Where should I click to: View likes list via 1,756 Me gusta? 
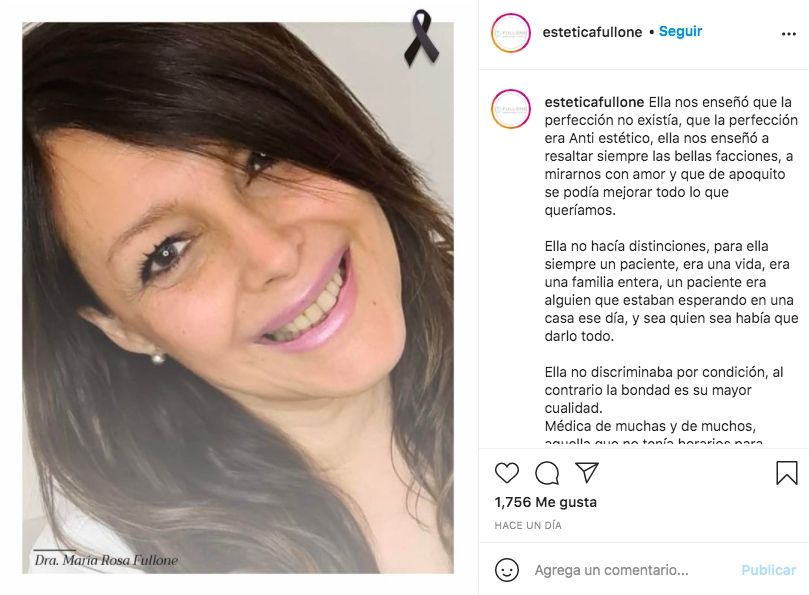coord(545,502)
